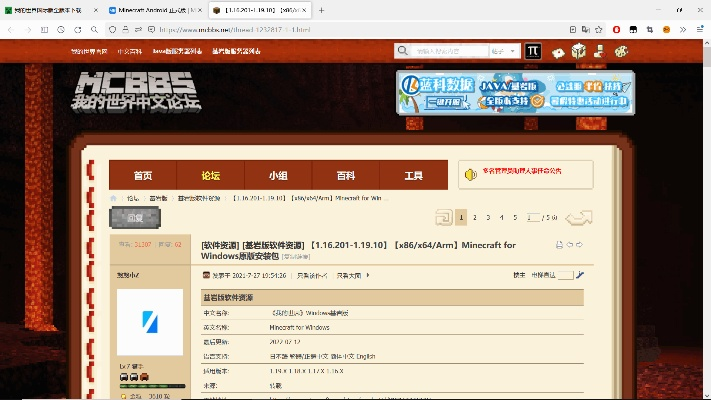Open the 论坛 navigation tab
Image resolution: width=711 pixels, height=400 pixels.
(210, 175)
